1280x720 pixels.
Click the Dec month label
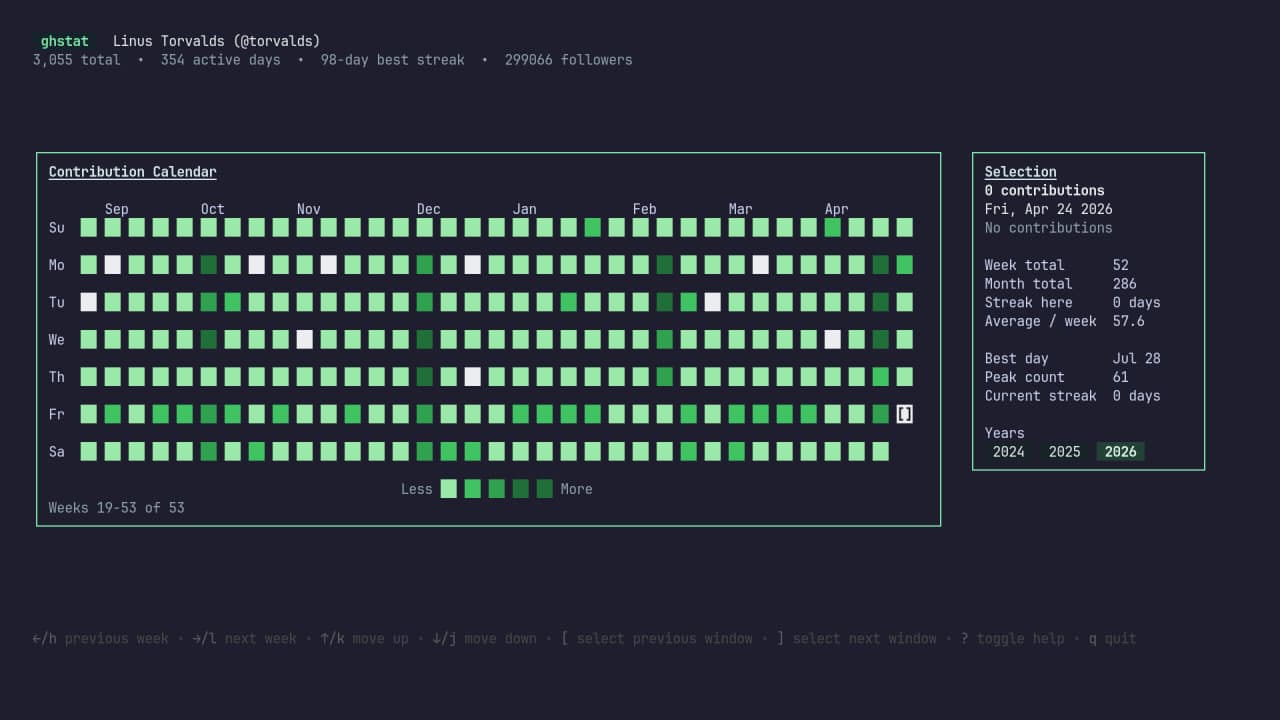[428, 209]
